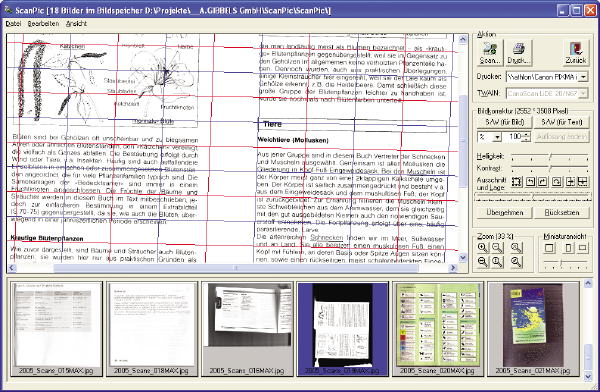The height and width of the screenshot is (392, 600).
Task: Open the Bearbeiten menu
Action: (43, 24)
